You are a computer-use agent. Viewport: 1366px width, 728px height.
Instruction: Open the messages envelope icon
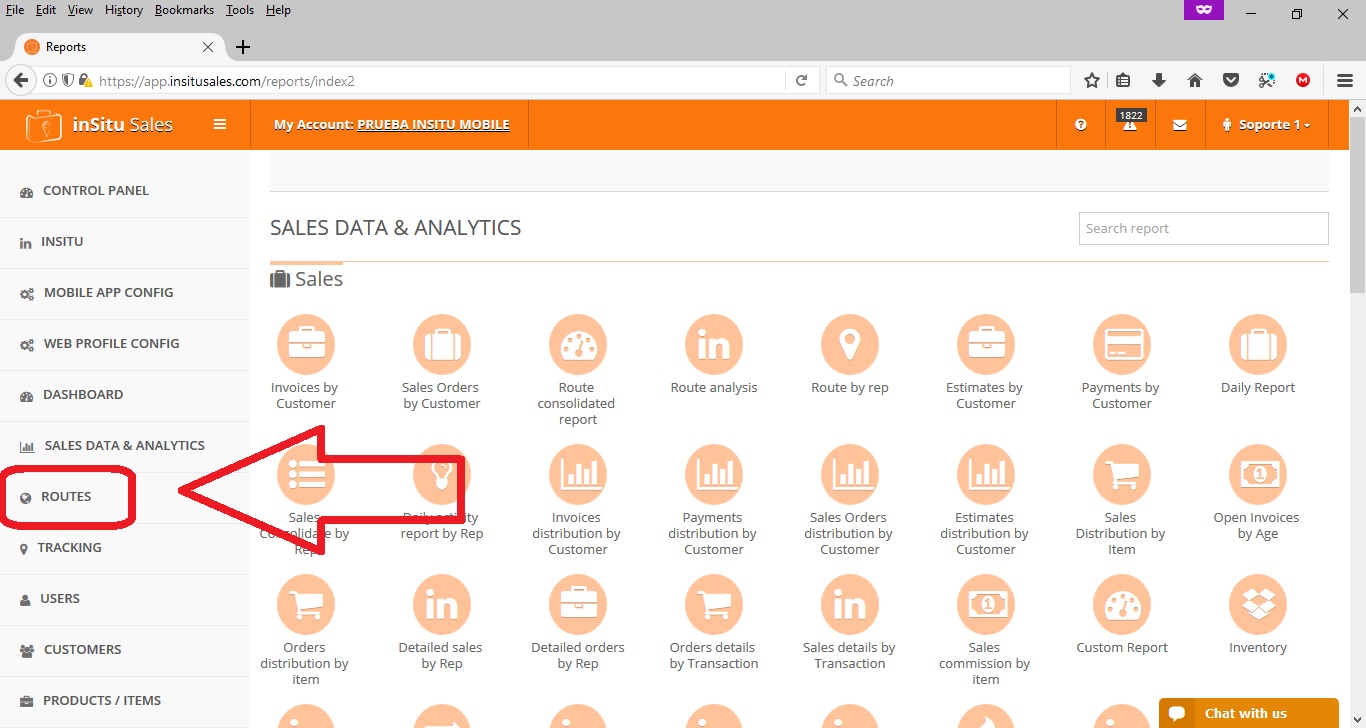(1180, 125)
